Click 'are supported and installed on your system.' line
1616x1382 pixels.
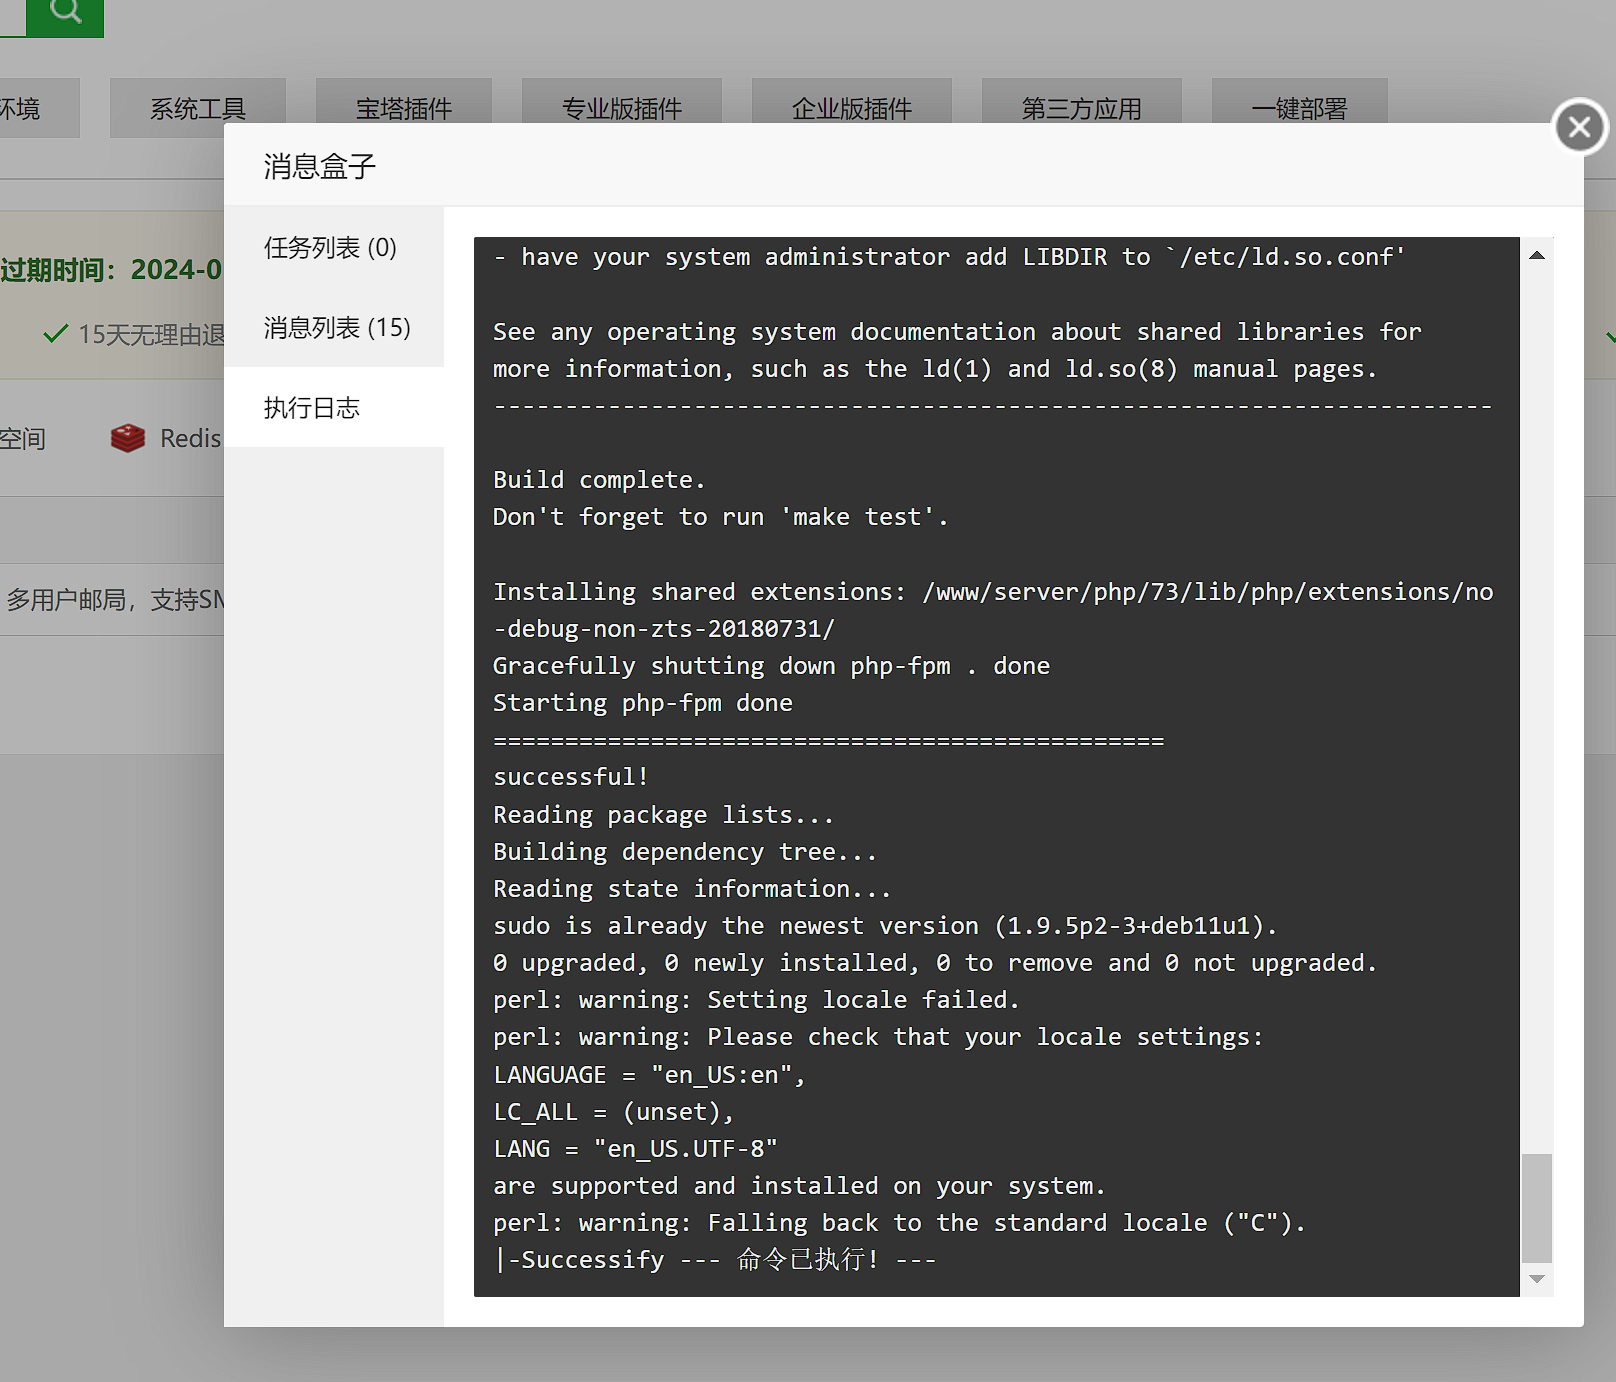point(799,1186)
